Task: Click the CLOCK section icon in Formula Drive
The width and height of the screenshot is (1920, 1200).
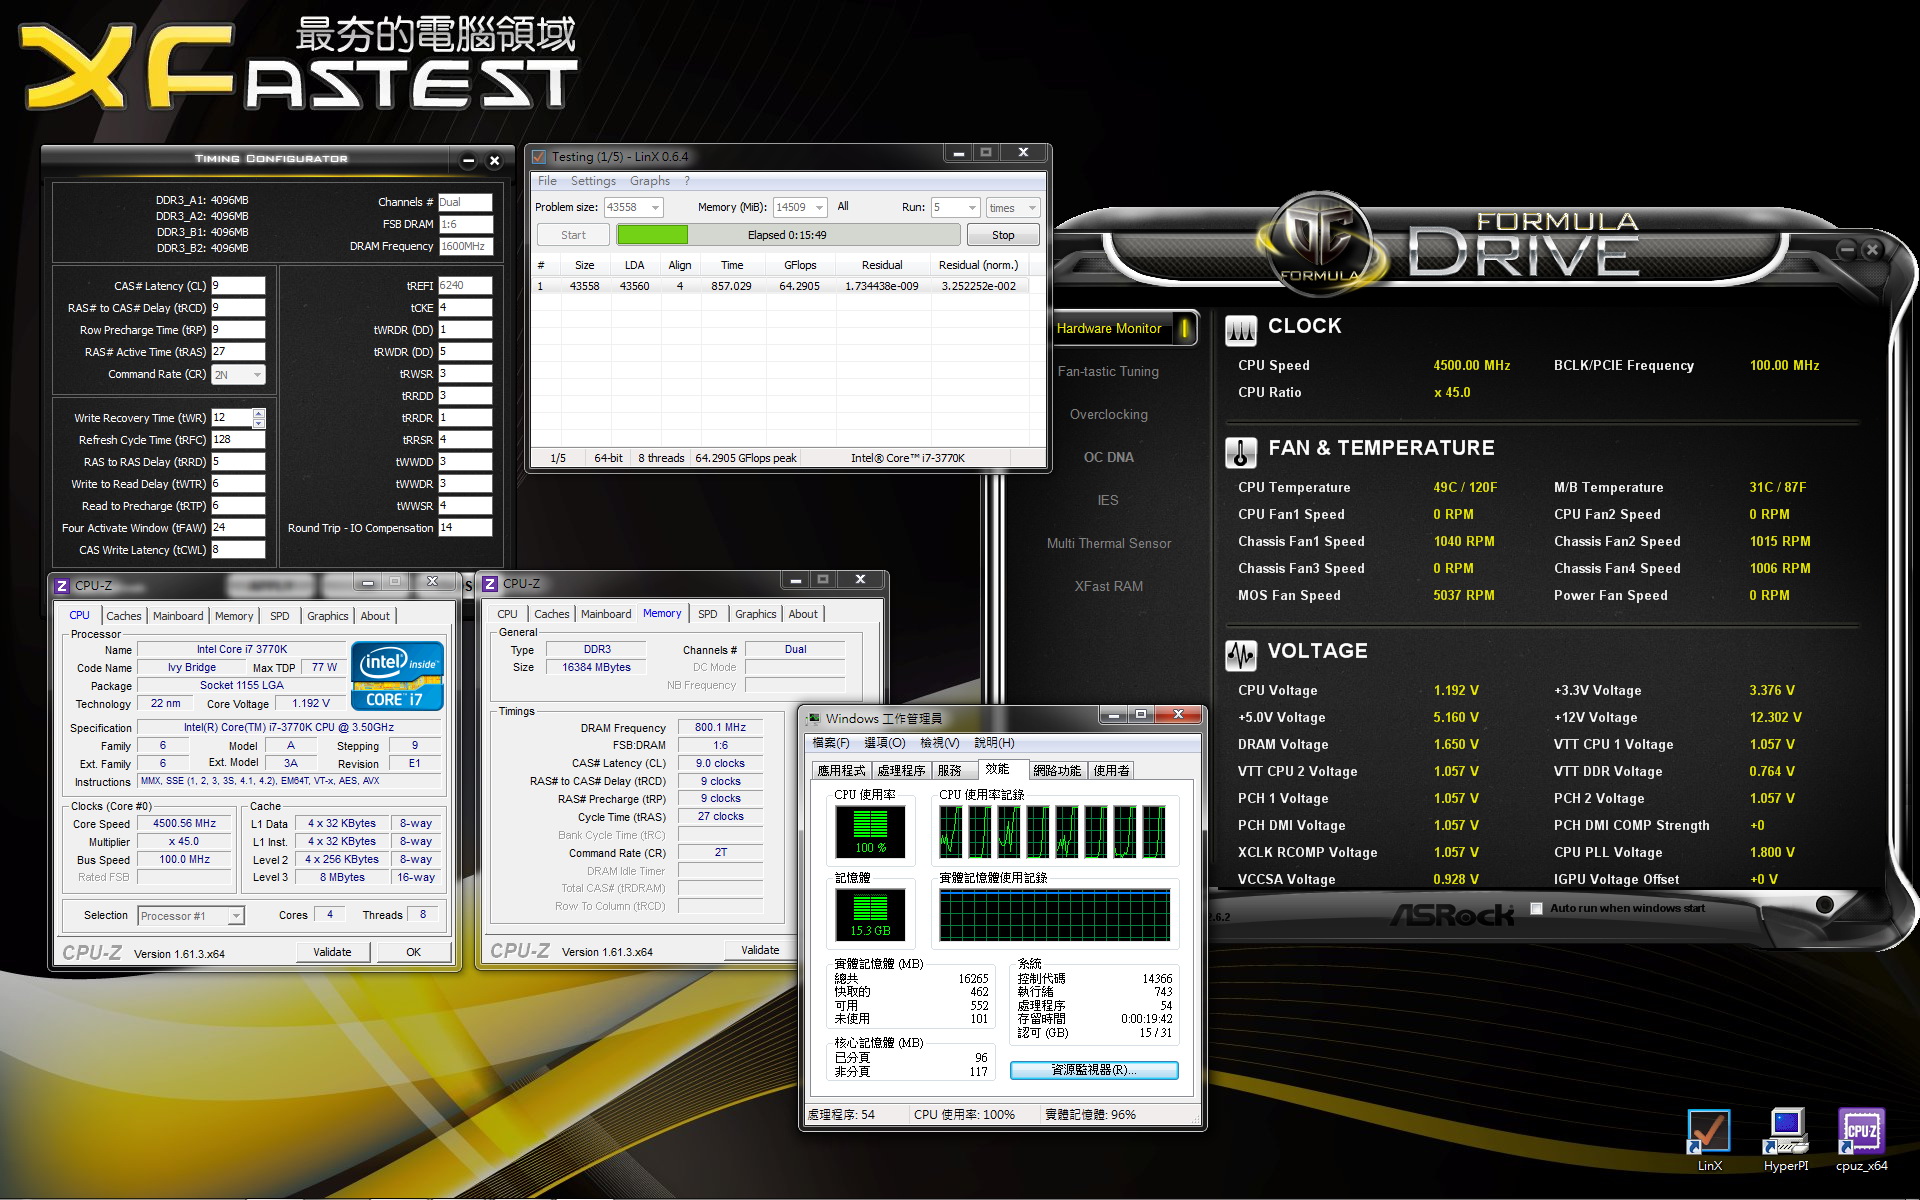Action: click(x=1240, y=329)
